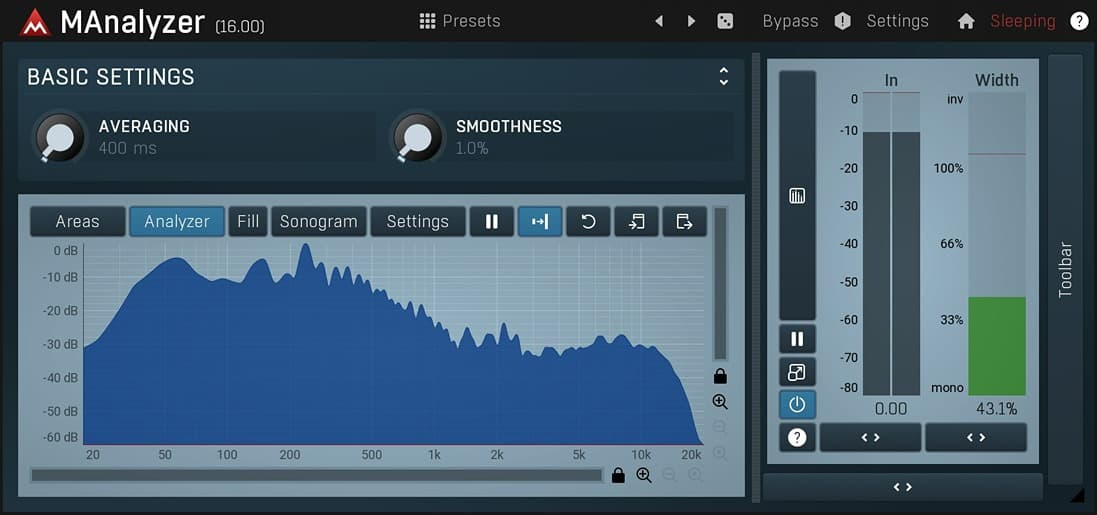Click the vertical zoom-in magnifier icon
The width and height of the screenshot is (1097, 515).
pos(720,402)
